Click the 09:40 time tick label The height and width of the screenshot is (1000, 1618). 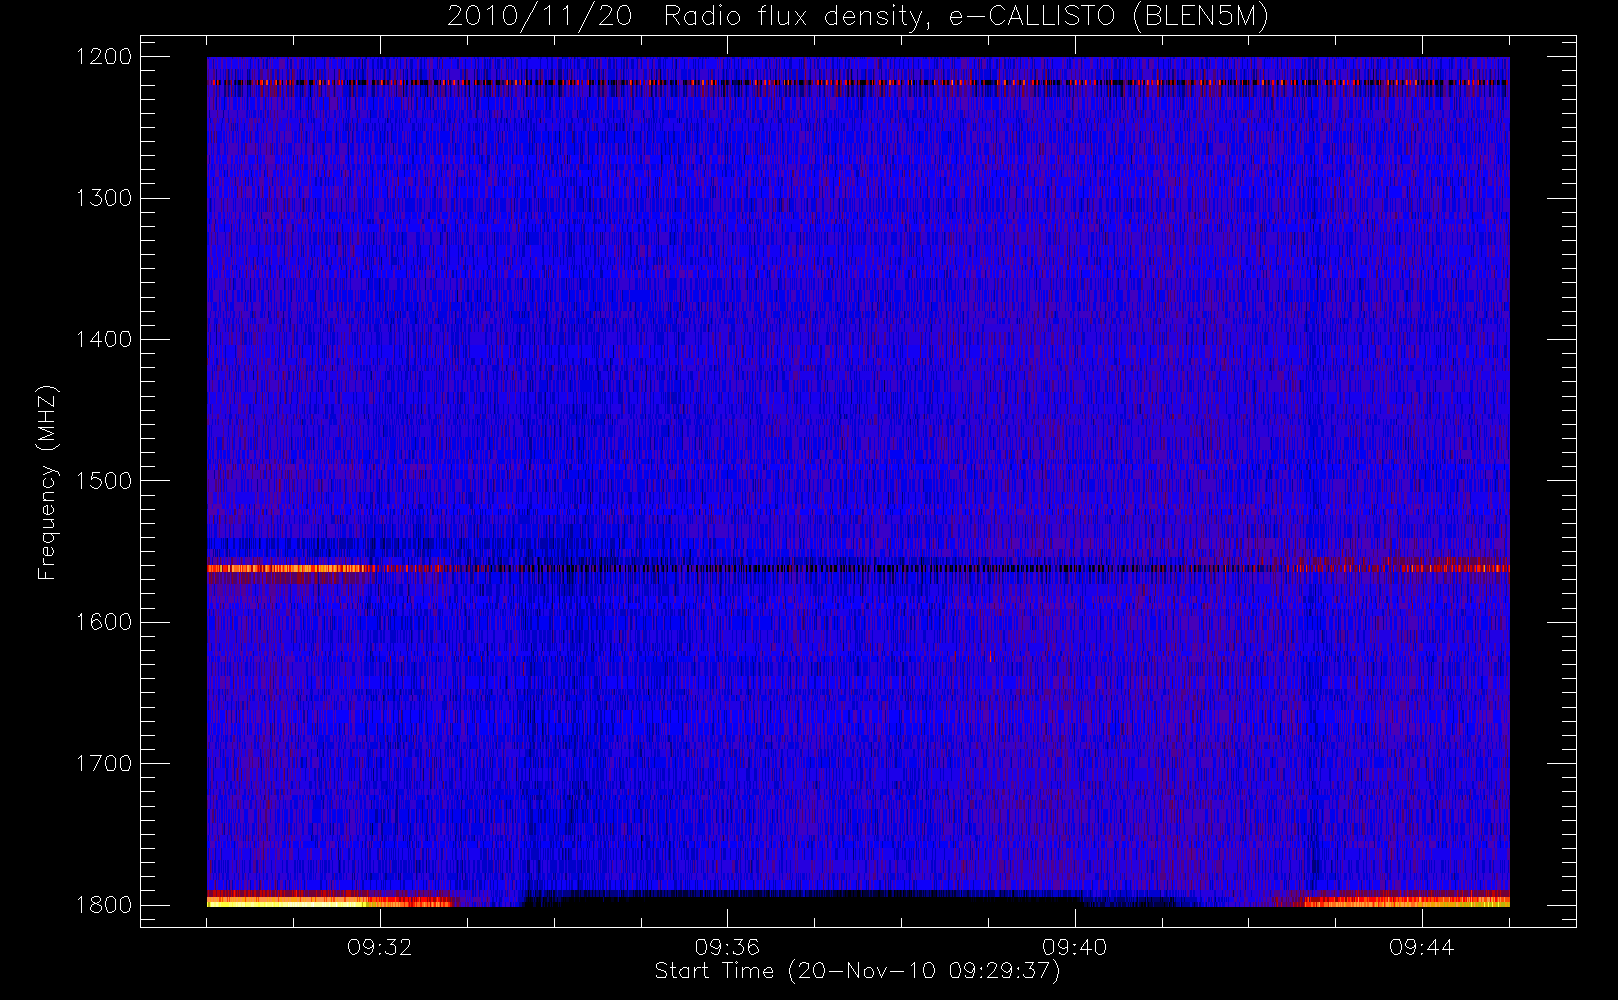tap(1074, 947)
